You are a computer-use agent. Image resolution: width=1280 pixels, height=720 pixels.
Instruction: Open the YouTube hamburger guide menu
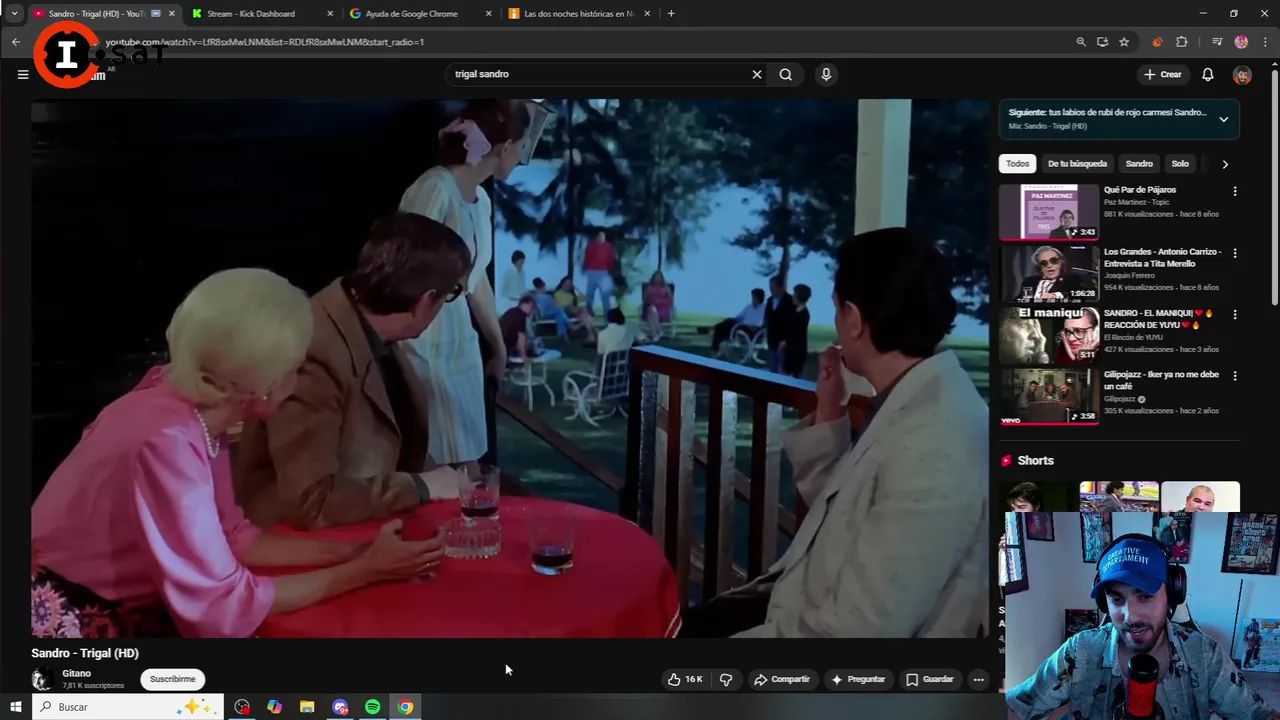[23, 74]
